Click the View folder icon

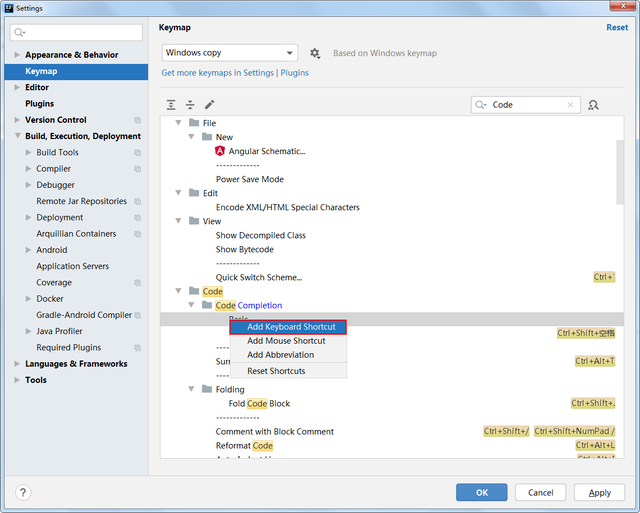tap(194, 221)
